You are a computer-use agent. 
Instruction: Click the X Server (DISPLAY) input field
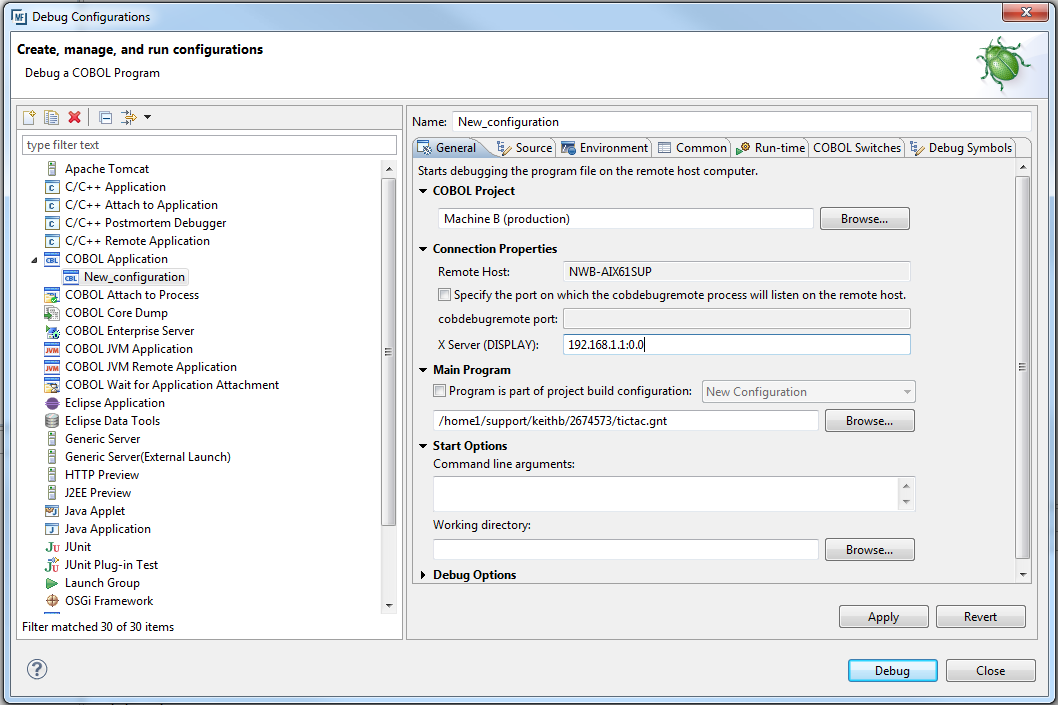736,345
